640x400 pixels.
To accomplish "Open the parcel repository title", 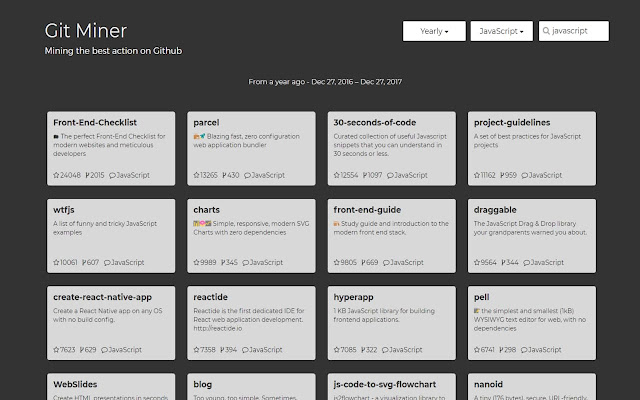I will (x=206, y=122).
